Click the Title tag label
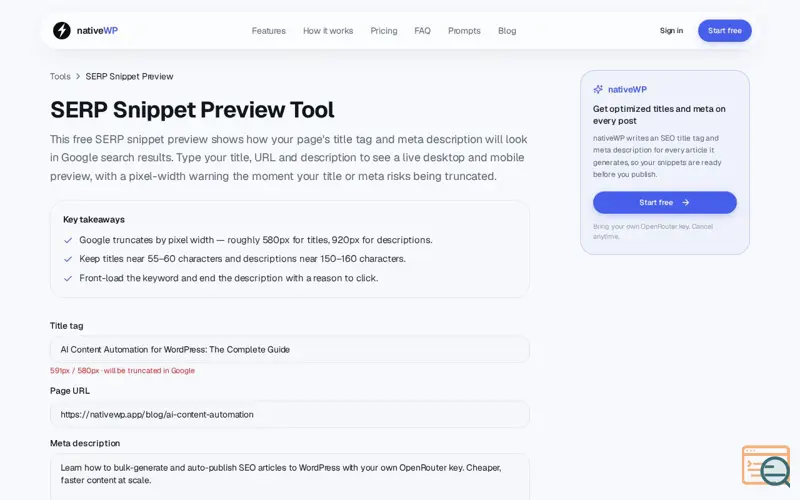 [x=66, y=326]
